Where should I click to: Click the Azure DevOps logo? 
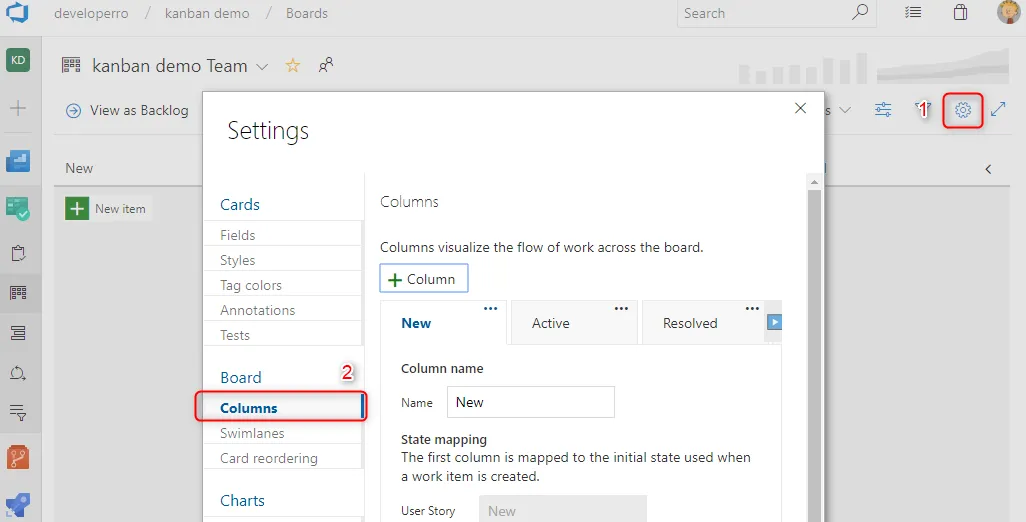[x=18, y=14]
